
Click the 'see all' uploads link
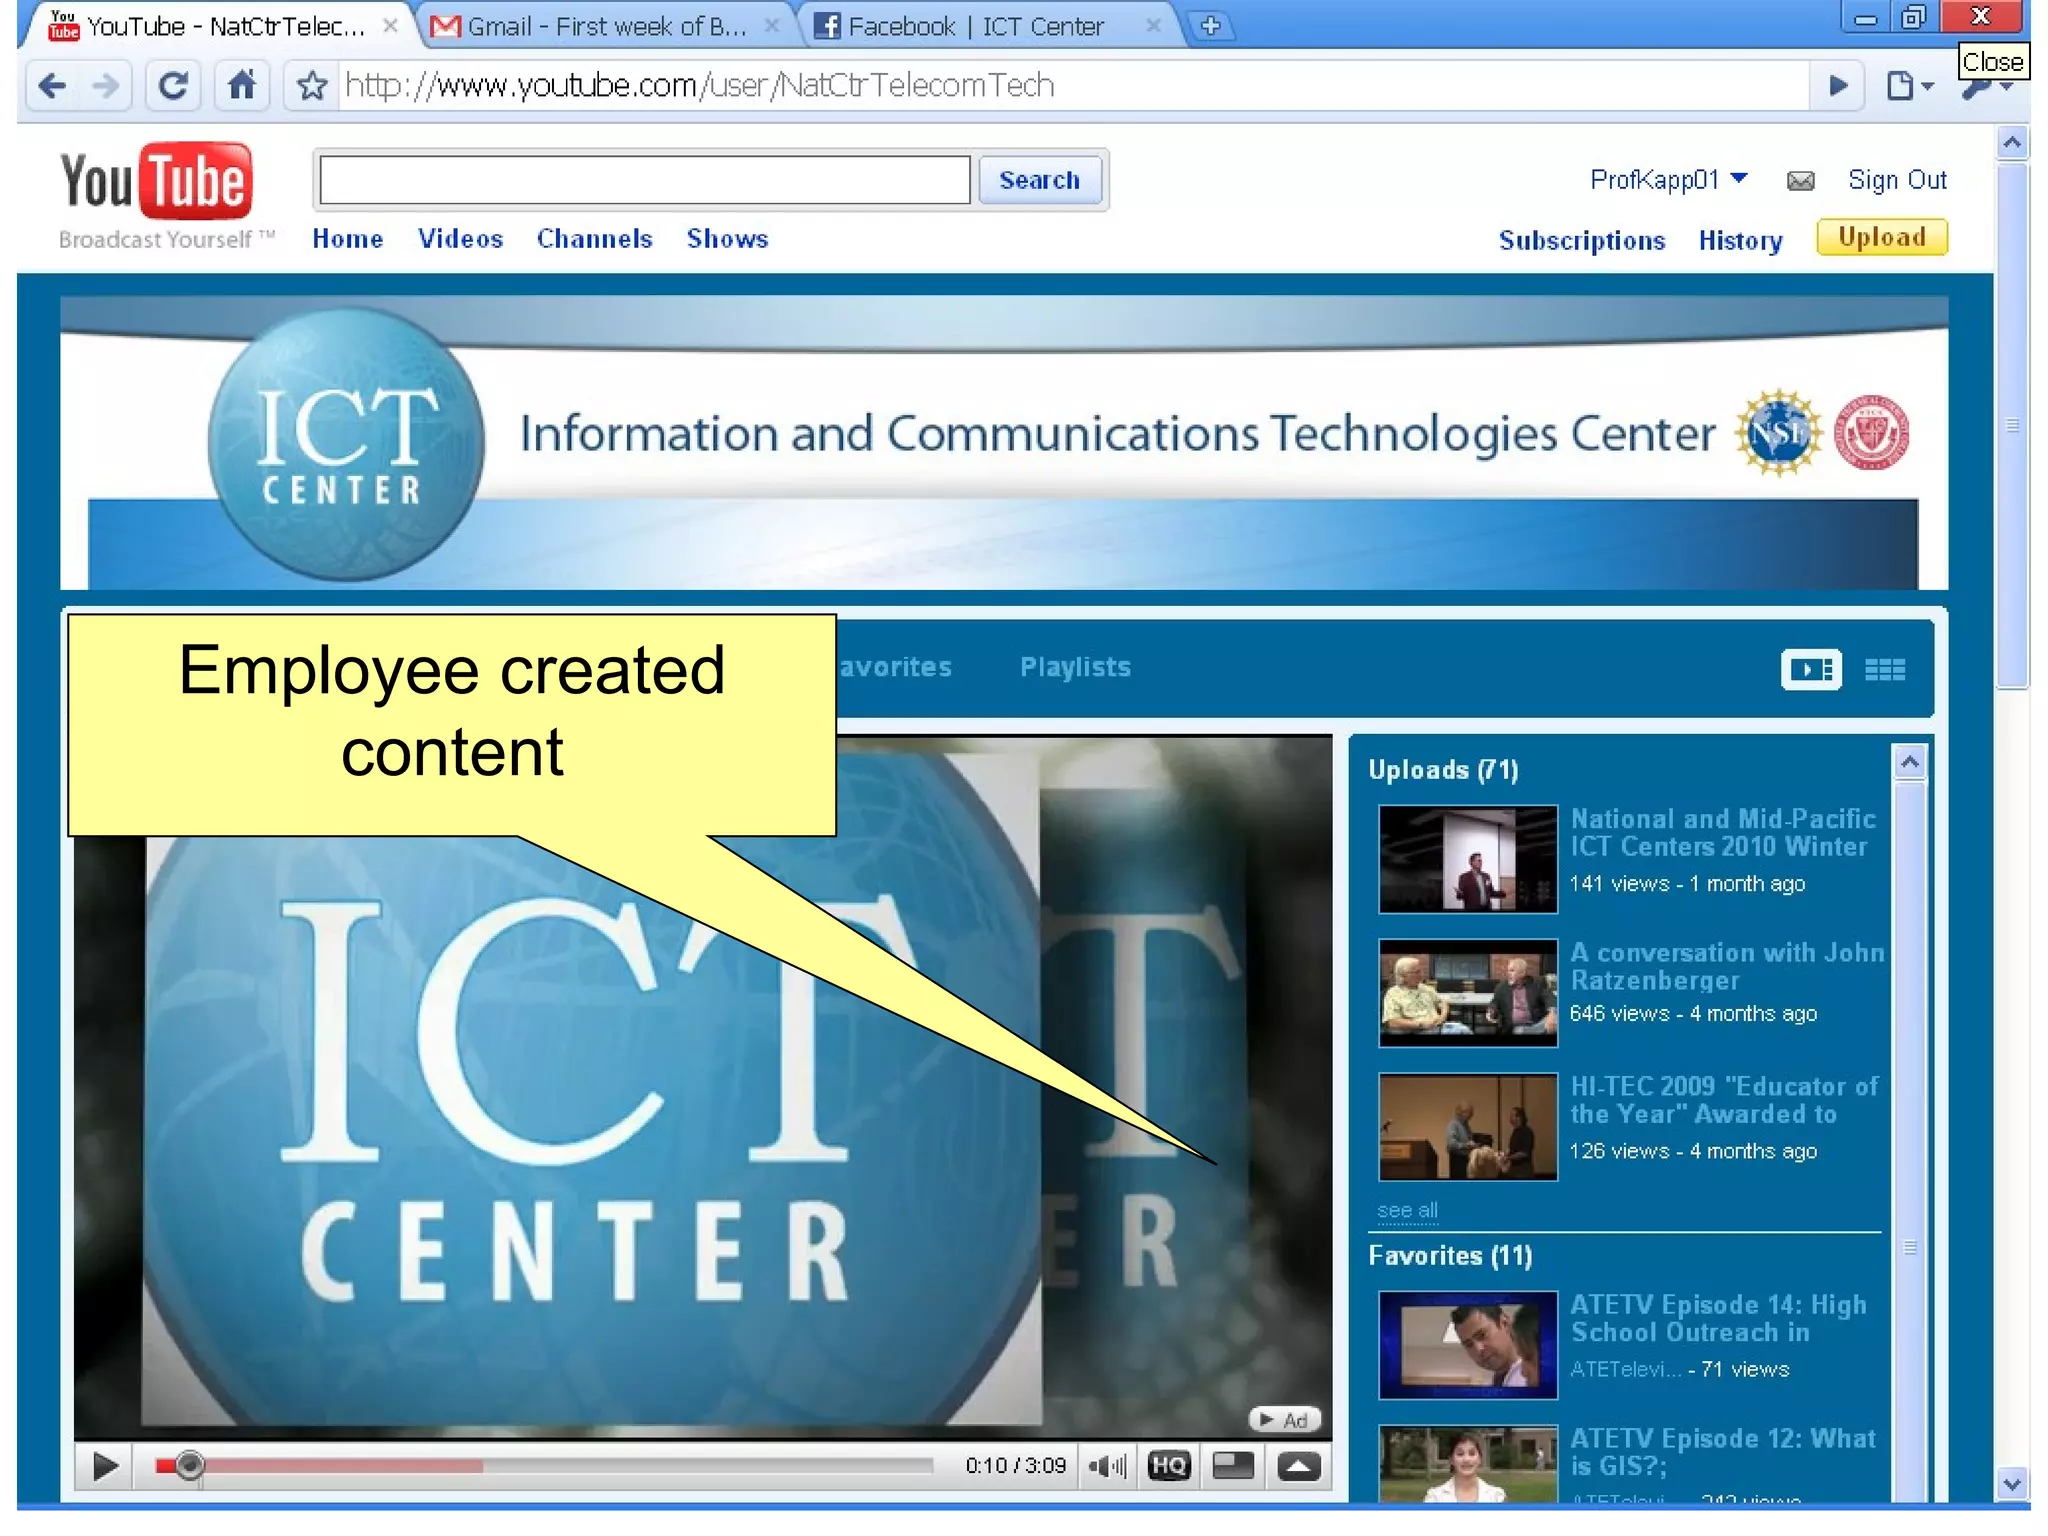(1407, 1211)
